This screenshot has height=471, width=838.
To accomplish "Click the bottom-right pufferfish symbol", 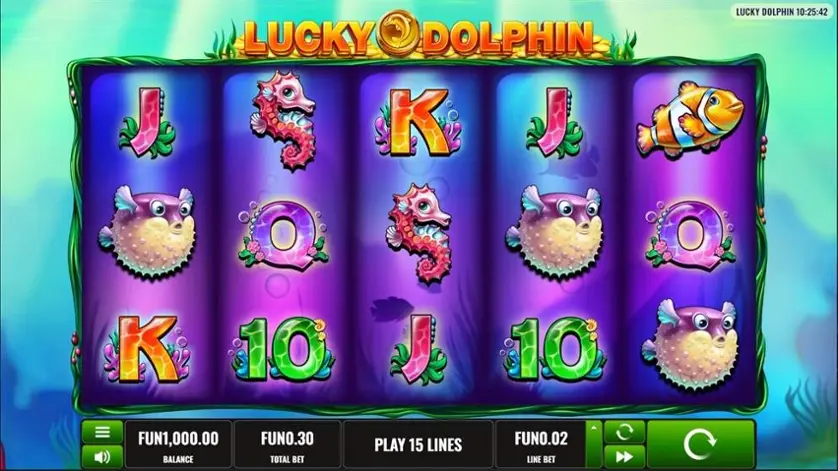I will pyautogui.click(x=691, y=344).
